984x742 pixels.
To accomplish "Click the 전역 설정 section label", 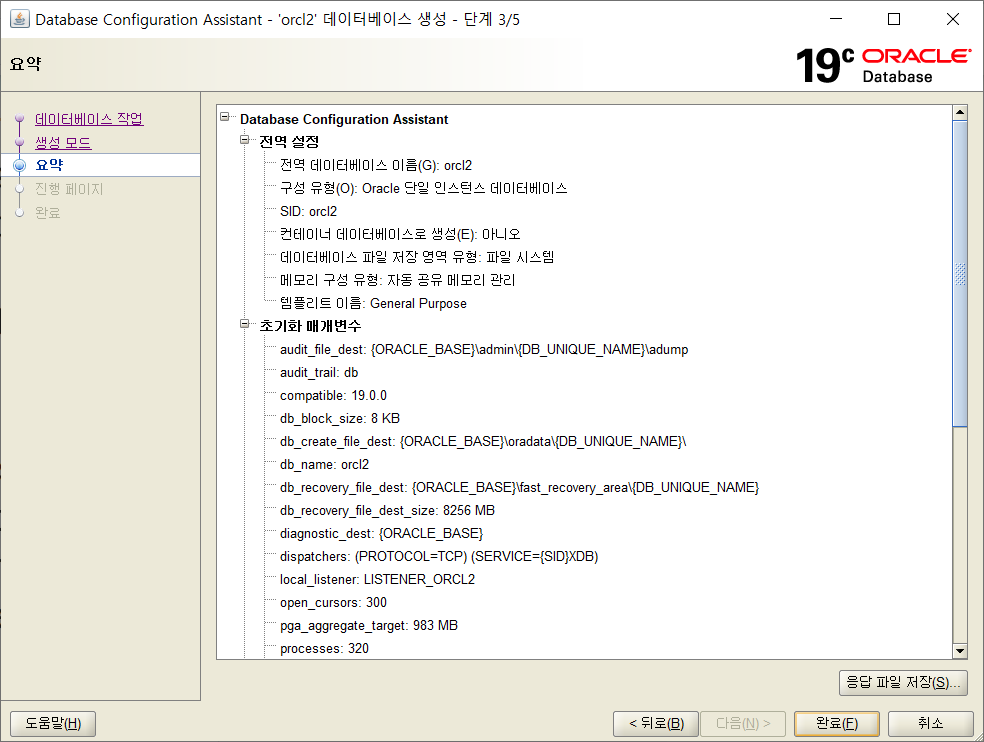I will tap(289, 142).
